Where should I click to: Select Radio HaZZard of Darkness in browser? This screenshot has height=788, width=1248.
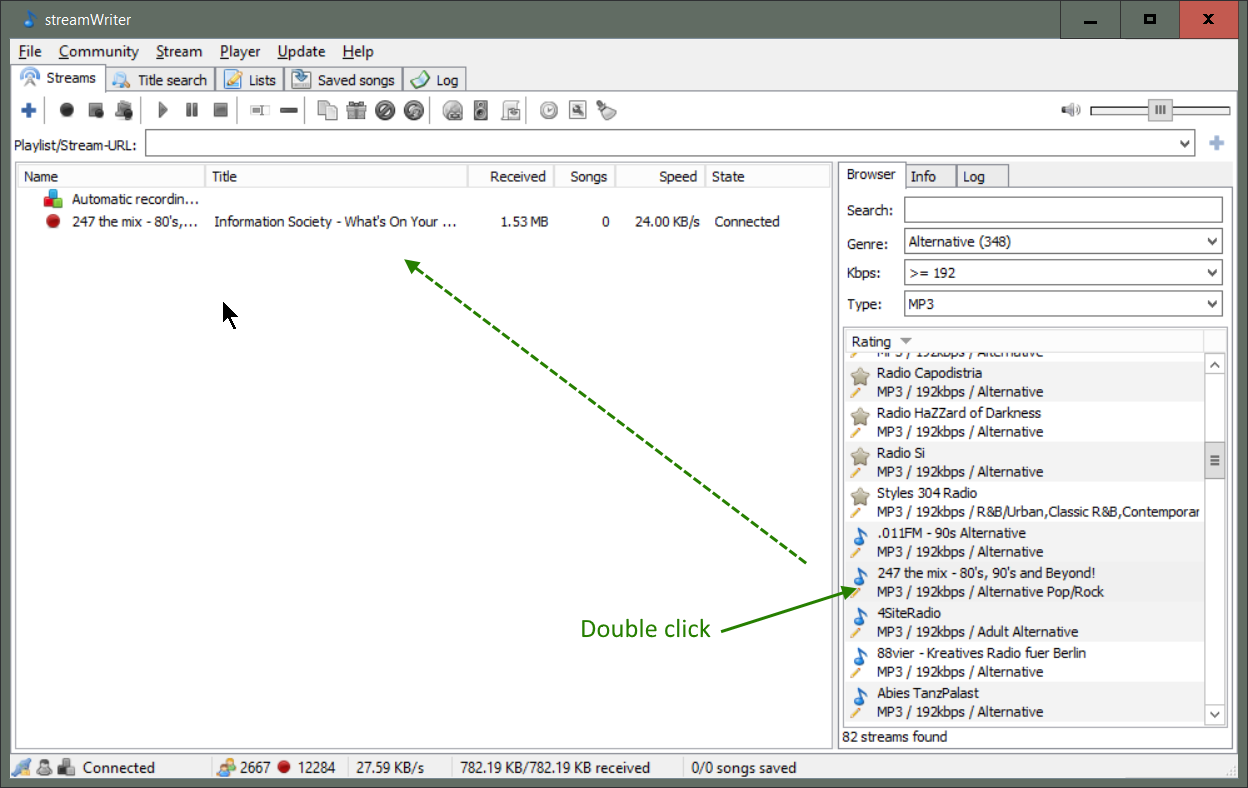coord(1025,422)
